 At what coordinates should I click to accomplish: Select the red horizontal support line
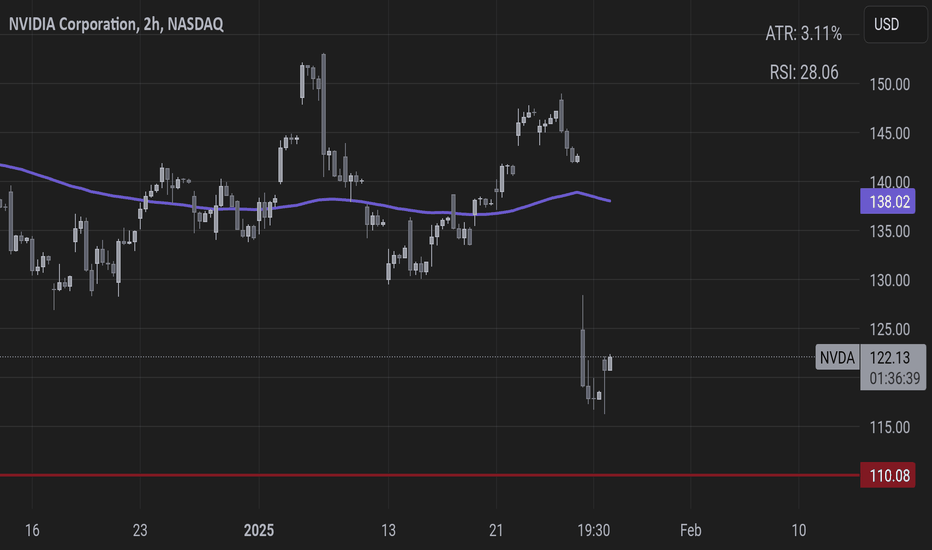coord(428,475)
